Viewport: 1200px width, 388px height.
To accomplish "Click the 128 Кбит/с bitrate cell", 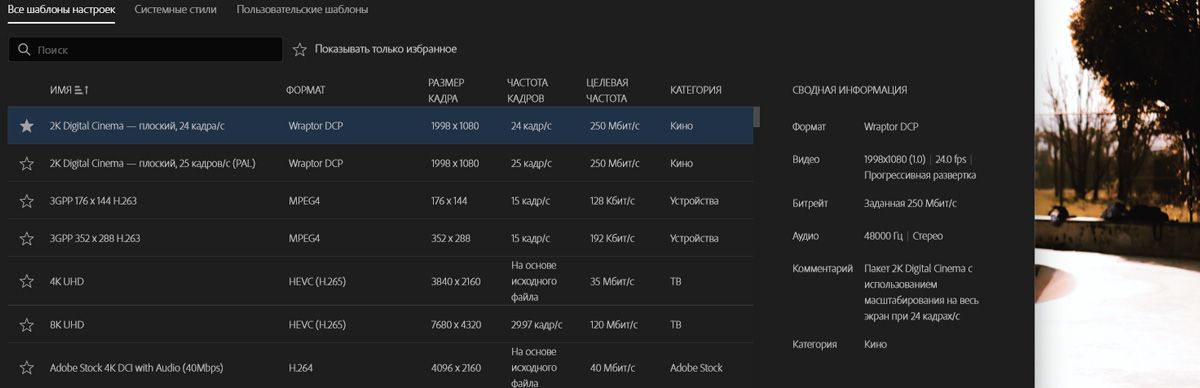I will click(613, 201).
